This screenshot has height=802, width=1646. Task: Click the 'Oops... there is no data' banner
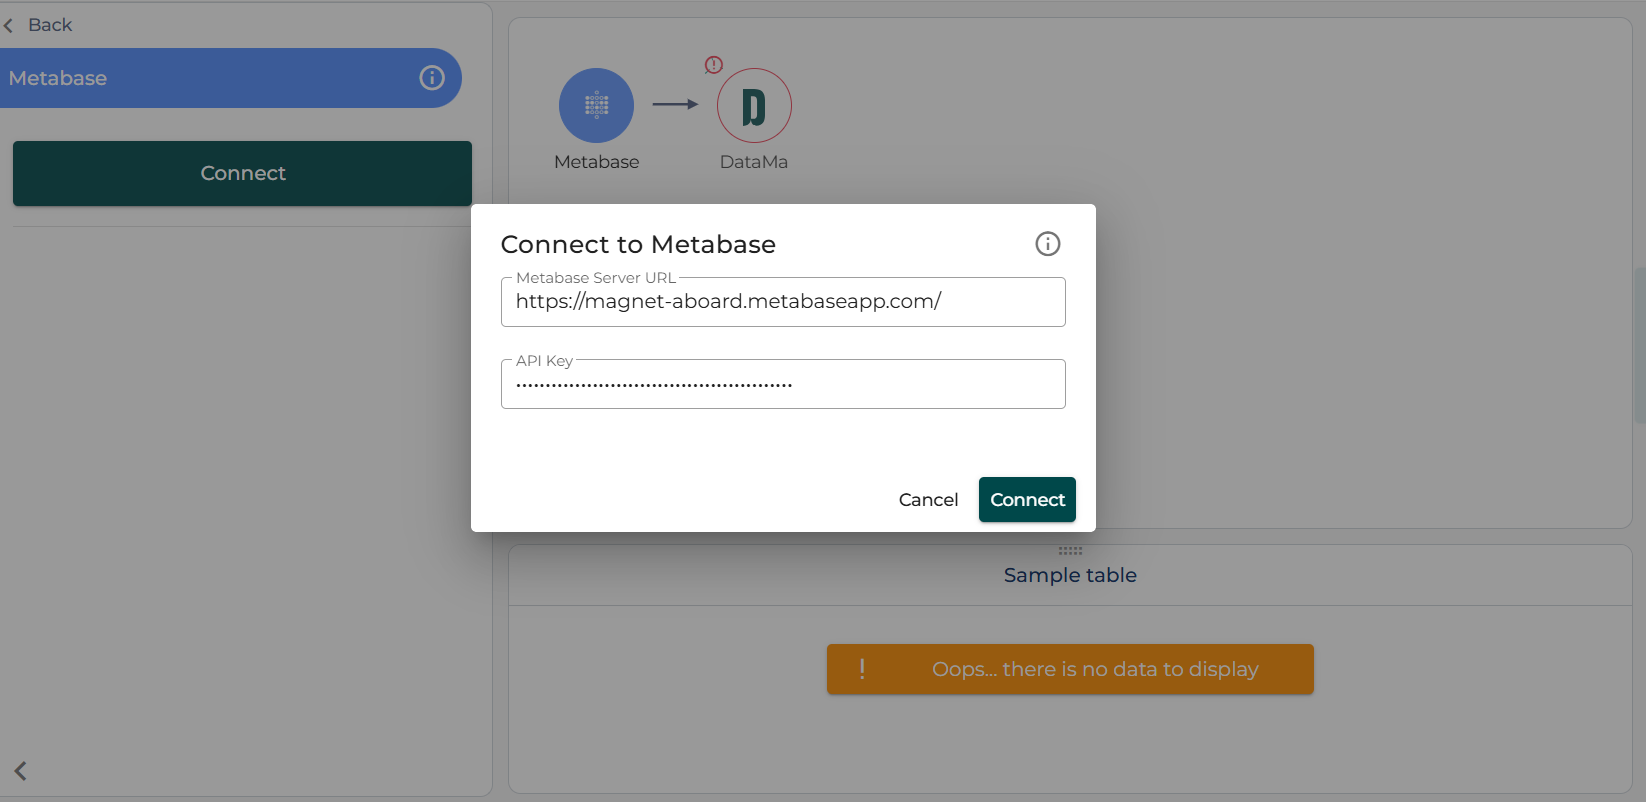(1094, 669)
